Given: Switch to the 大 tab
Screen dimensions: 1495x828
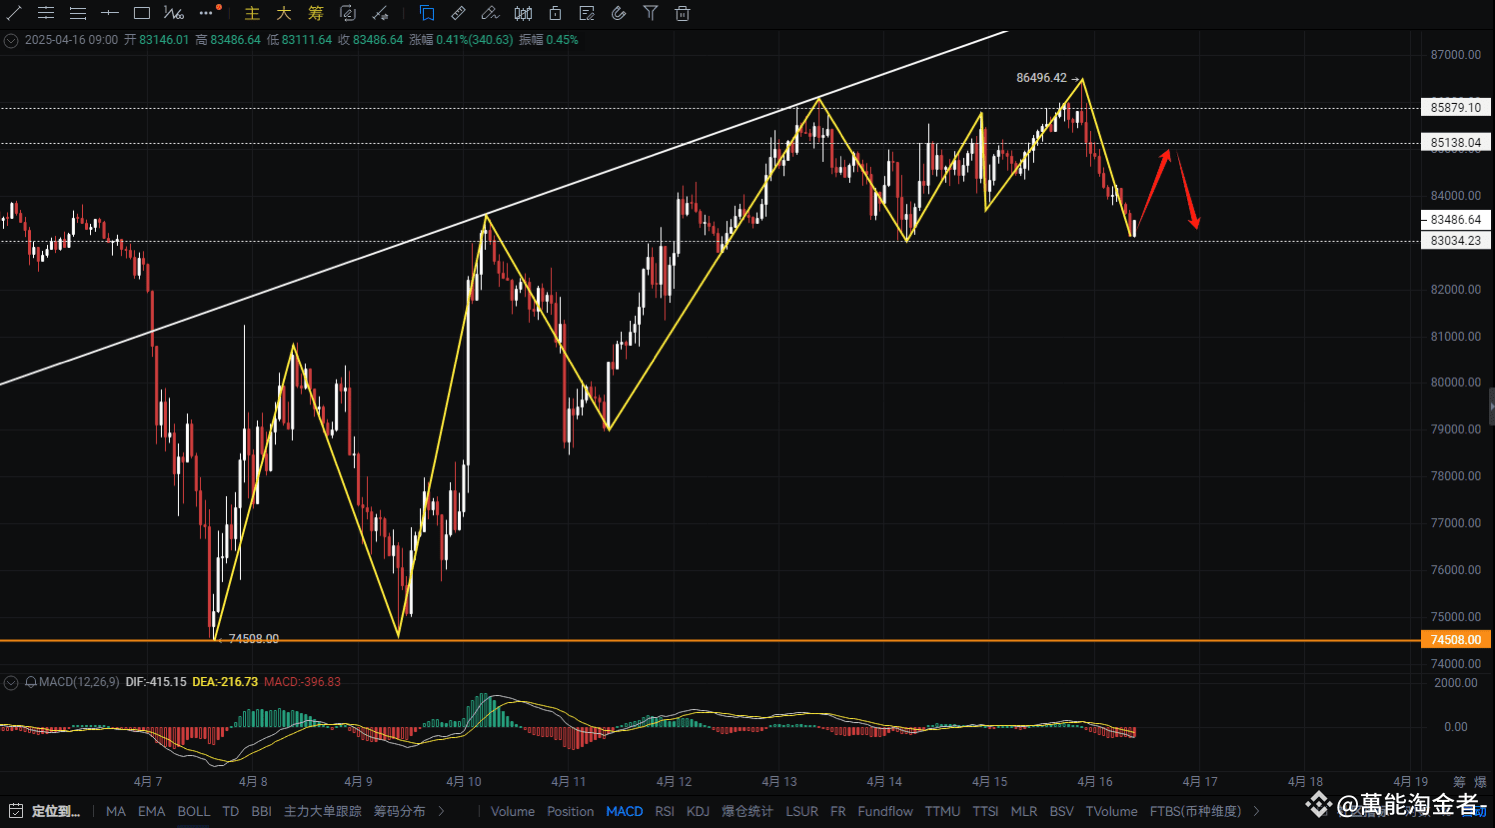Looking at the screenshot, I should [x=283, y=13].
